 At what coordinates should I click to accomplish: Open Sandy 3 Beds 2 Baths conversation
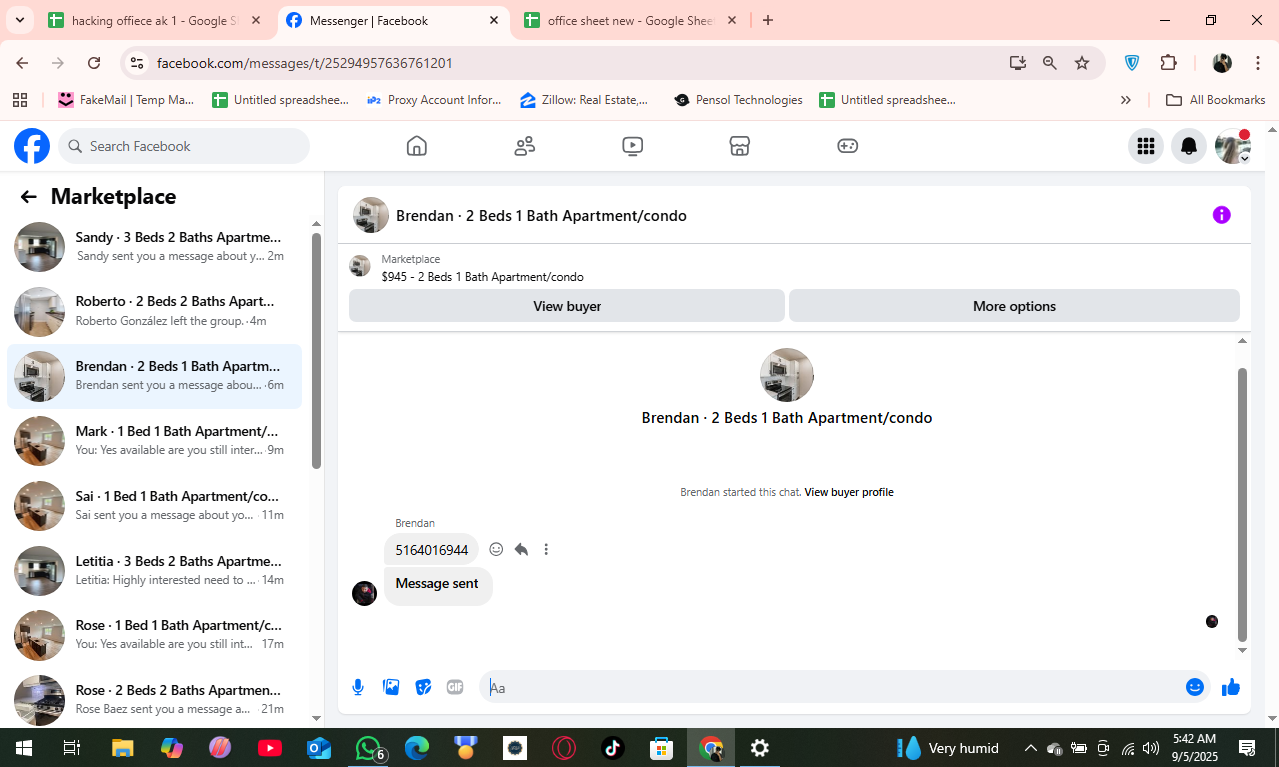pyautogui.click(x=155, y=247)
